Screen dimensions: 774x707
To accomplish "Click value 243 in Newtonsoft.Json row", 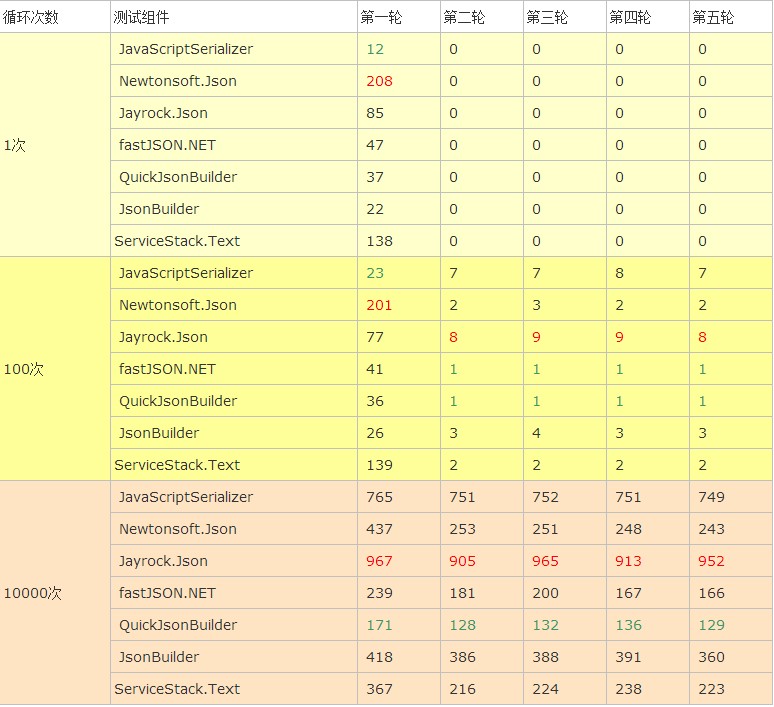I will 711,529.
